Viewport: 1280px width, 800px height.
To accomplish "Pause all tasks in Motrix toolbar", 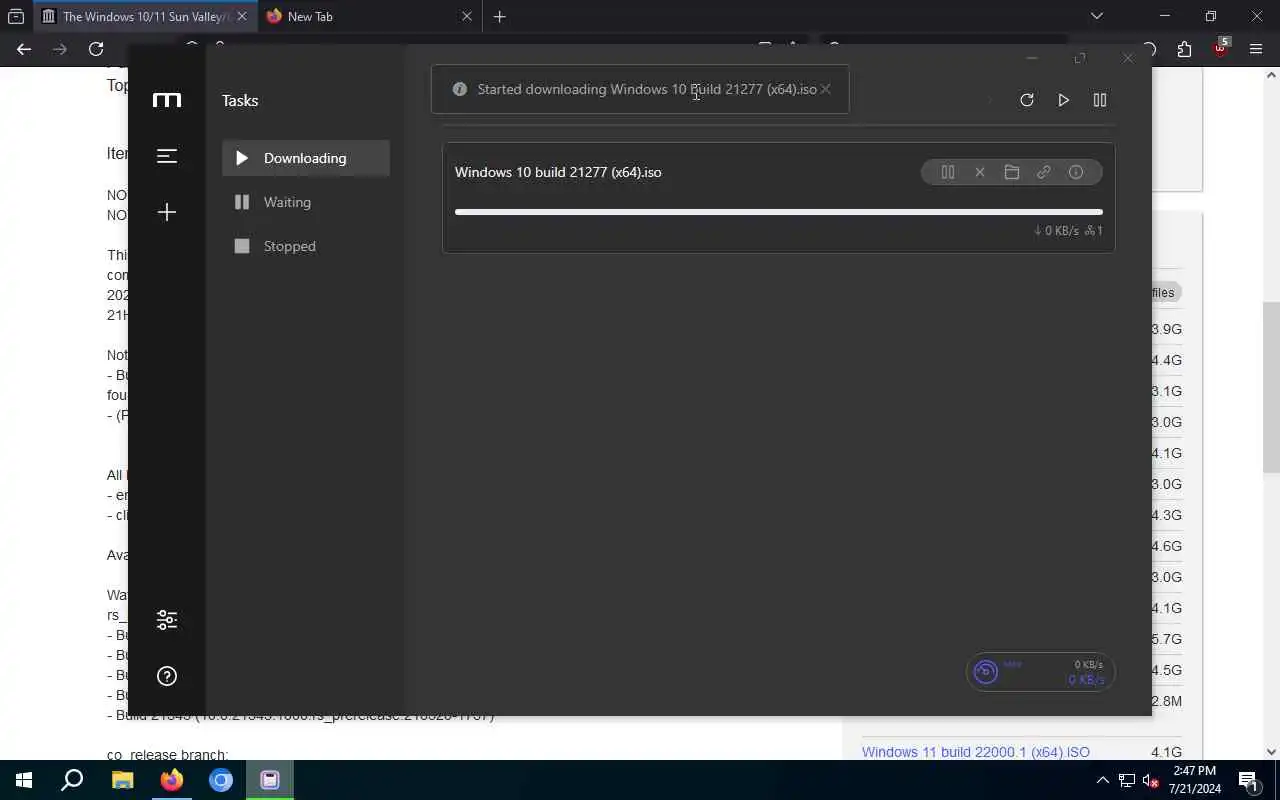I will coord(1100,100).
